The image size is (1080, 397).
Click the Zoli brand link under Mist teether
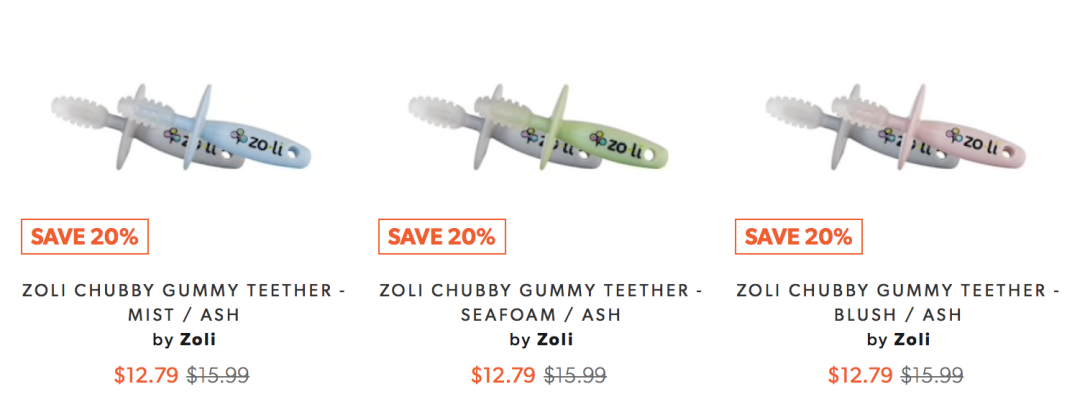pos(198,340)
